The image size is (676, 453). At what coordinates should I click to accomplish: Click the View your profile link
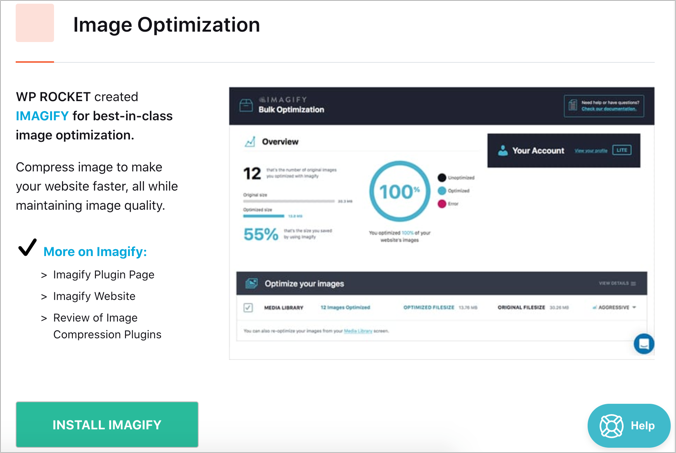(x=590, y=151)
